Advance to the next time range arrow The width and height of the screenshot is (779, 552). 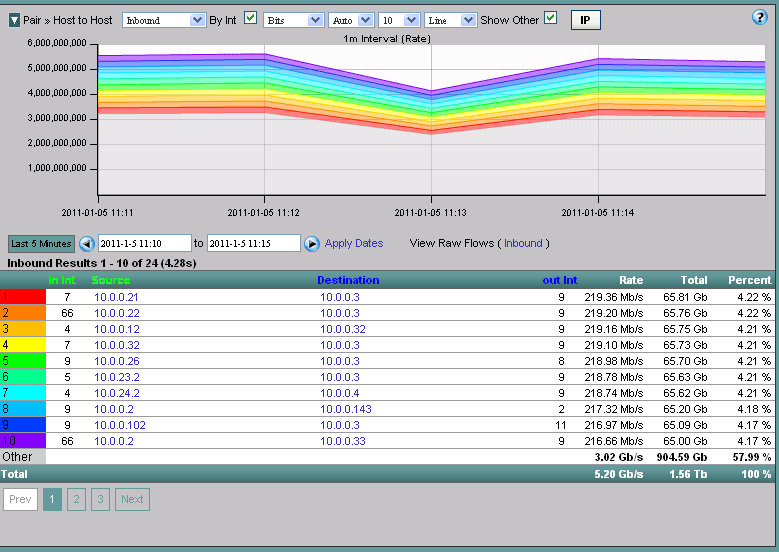click(x=312, y=243)
